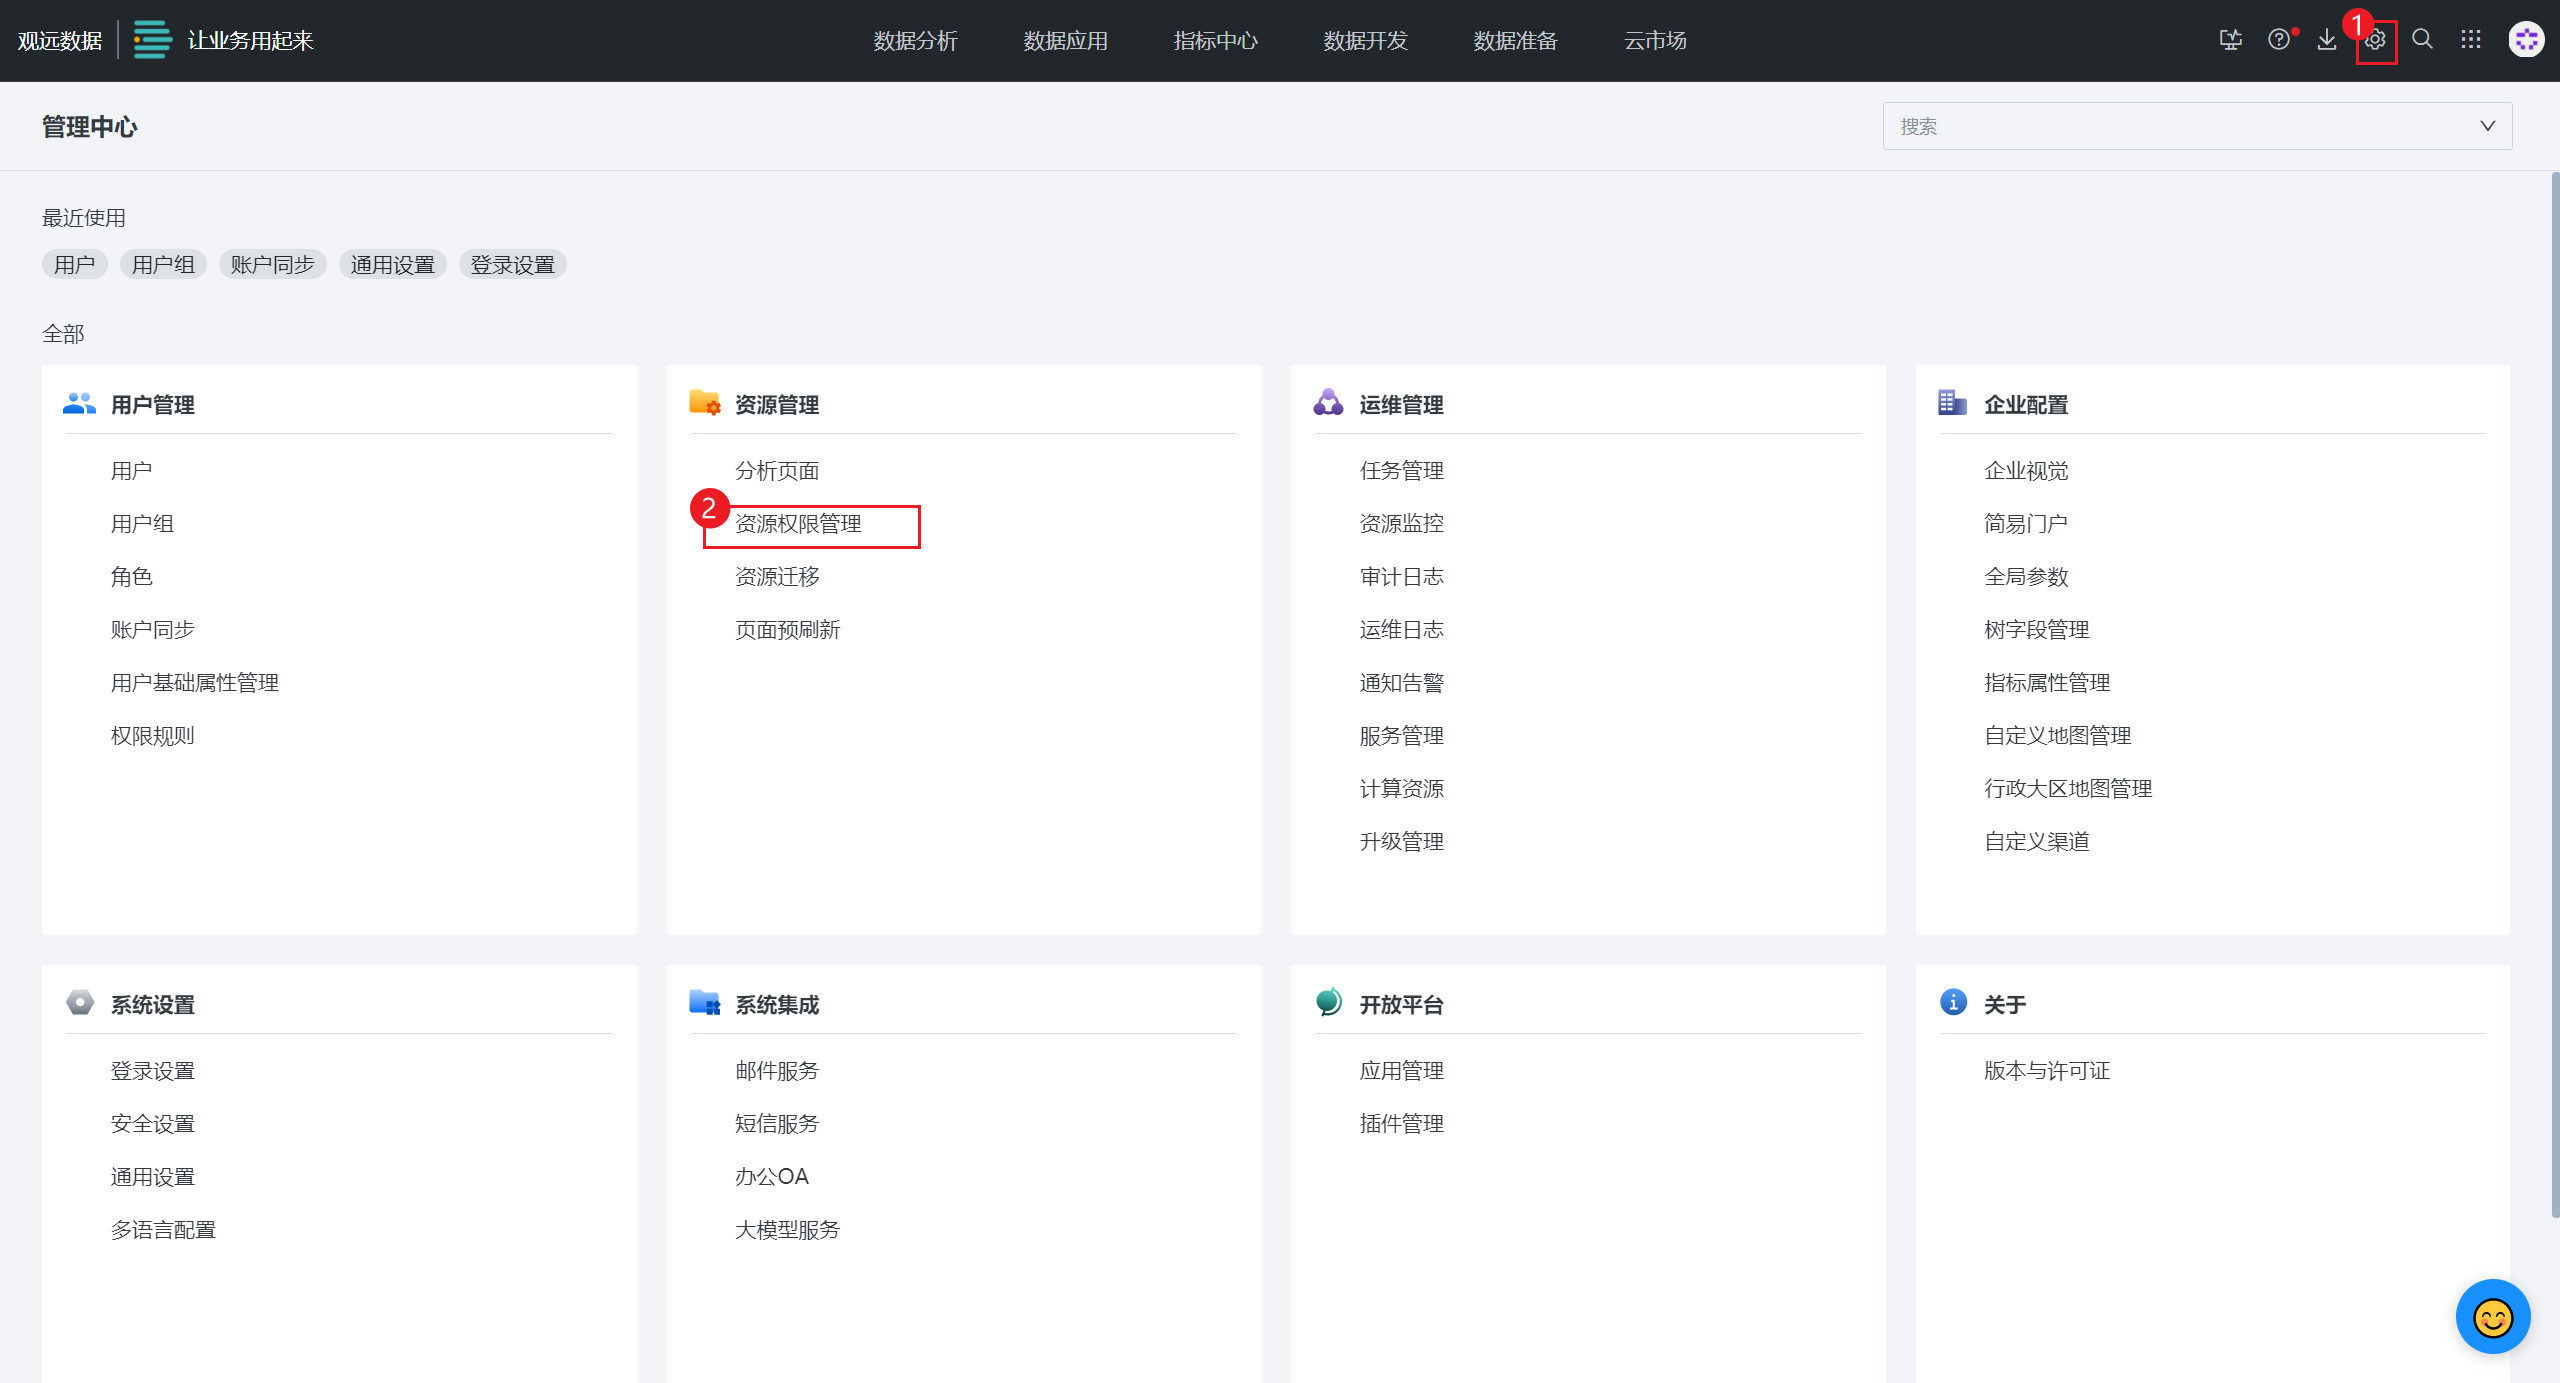Open the 数据分析 menu
Viewport: 2560px width, 1383px height.
click(915, 41)
